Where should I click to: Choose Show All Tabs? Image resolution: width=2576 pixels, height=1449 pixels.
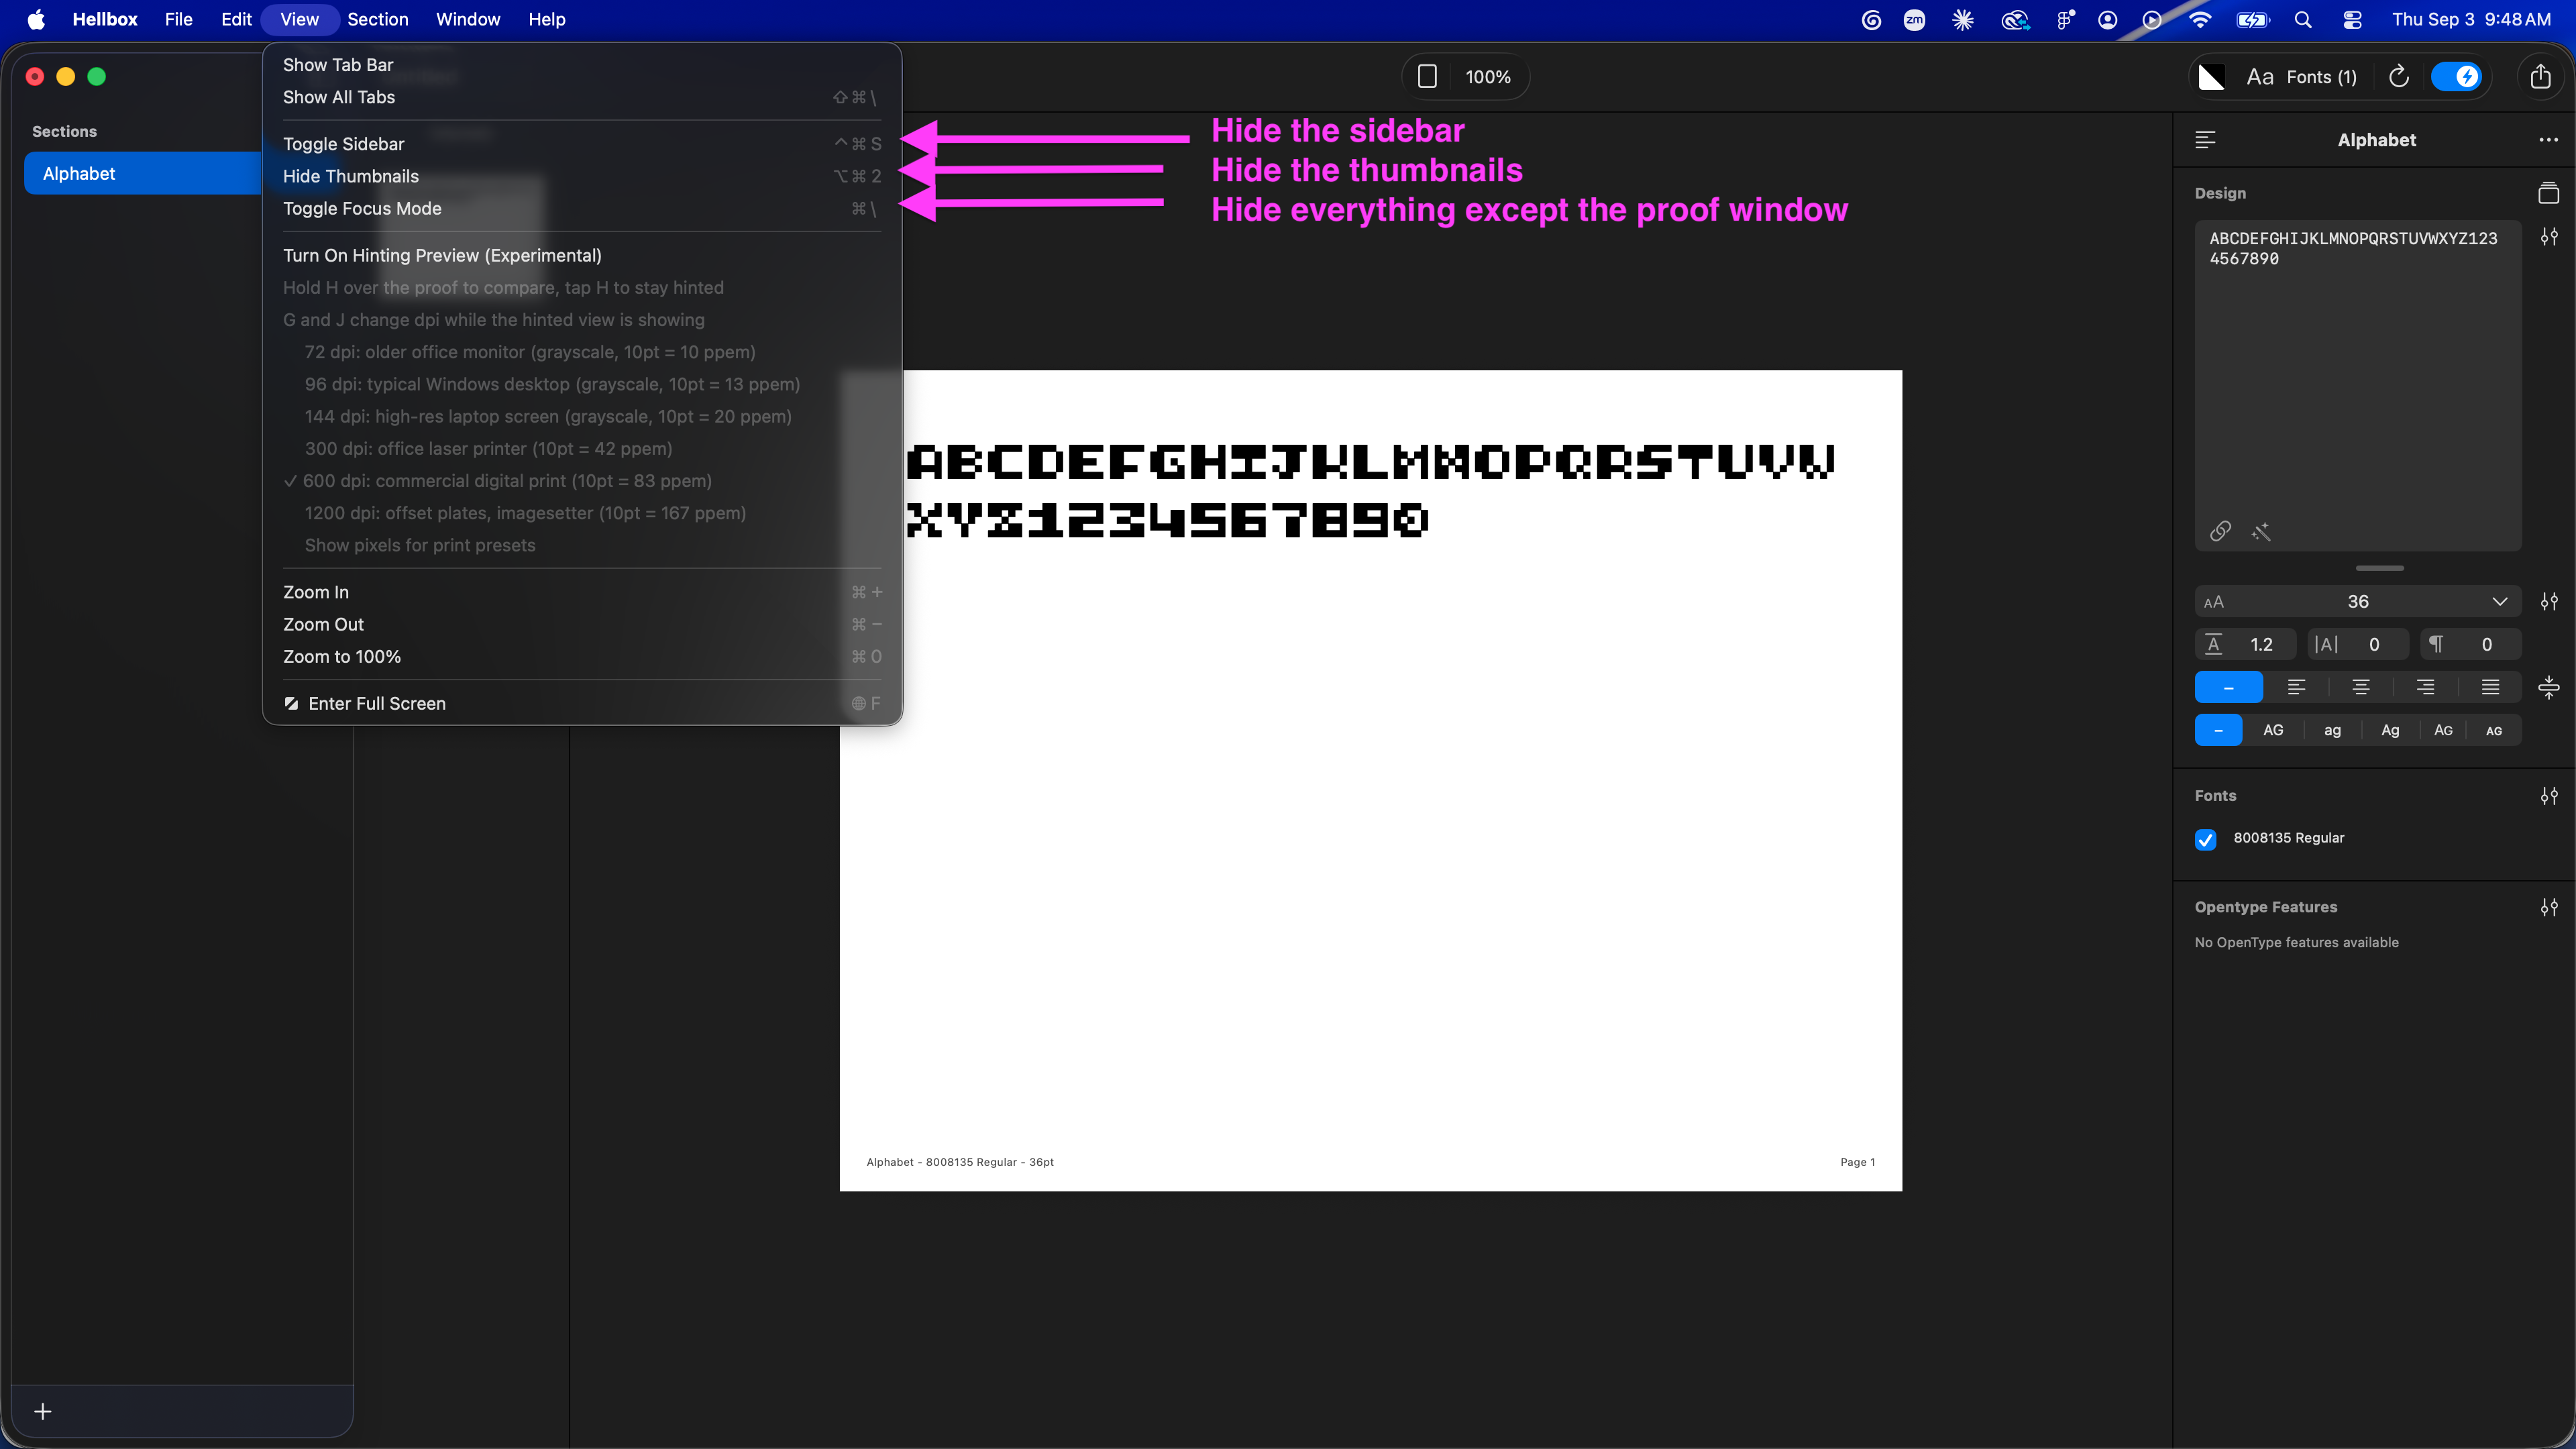click(x=582, y=97)
